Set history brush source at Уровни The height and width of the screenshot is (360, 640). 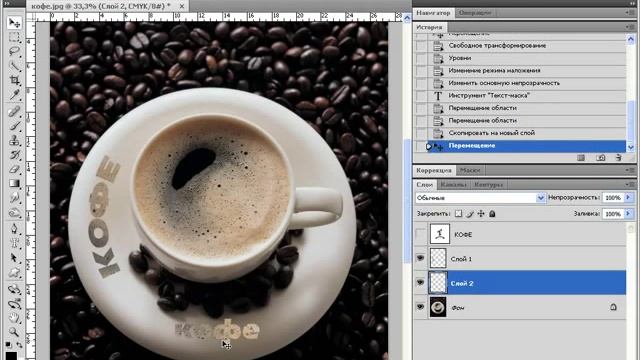(421, 58)
